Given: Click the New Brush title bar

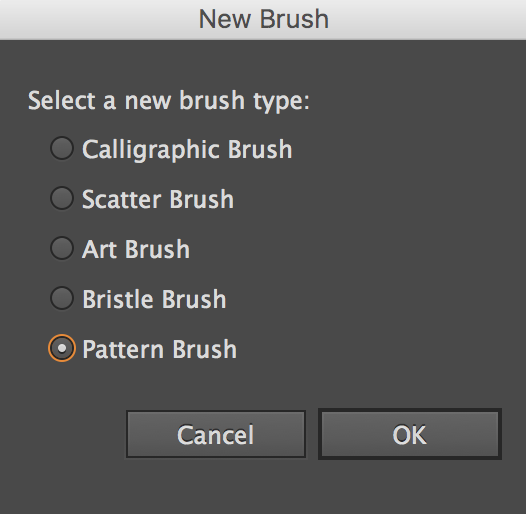Looking at the screenshot, I should coord(263,20).
